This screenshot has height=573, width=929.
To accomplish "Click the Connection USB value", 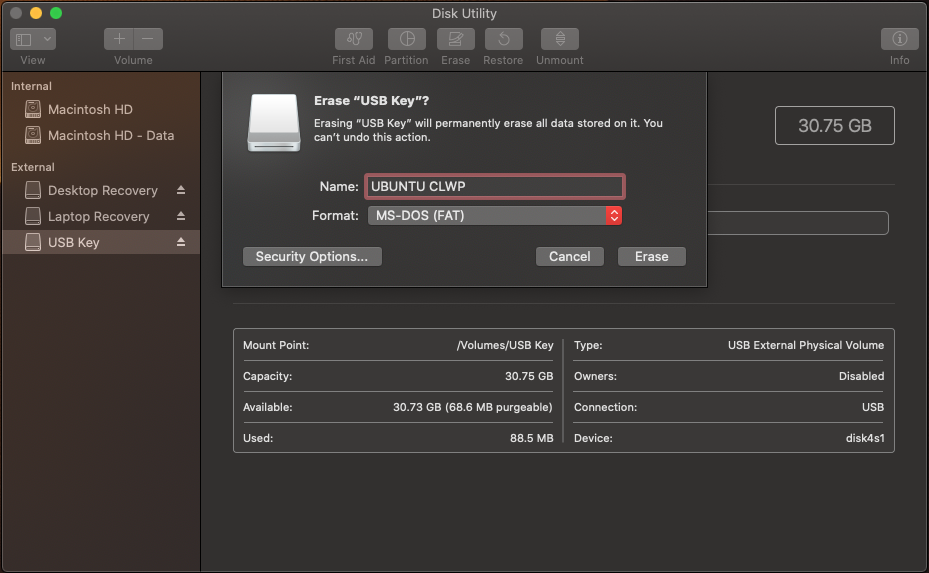I will tap(873, 407).
